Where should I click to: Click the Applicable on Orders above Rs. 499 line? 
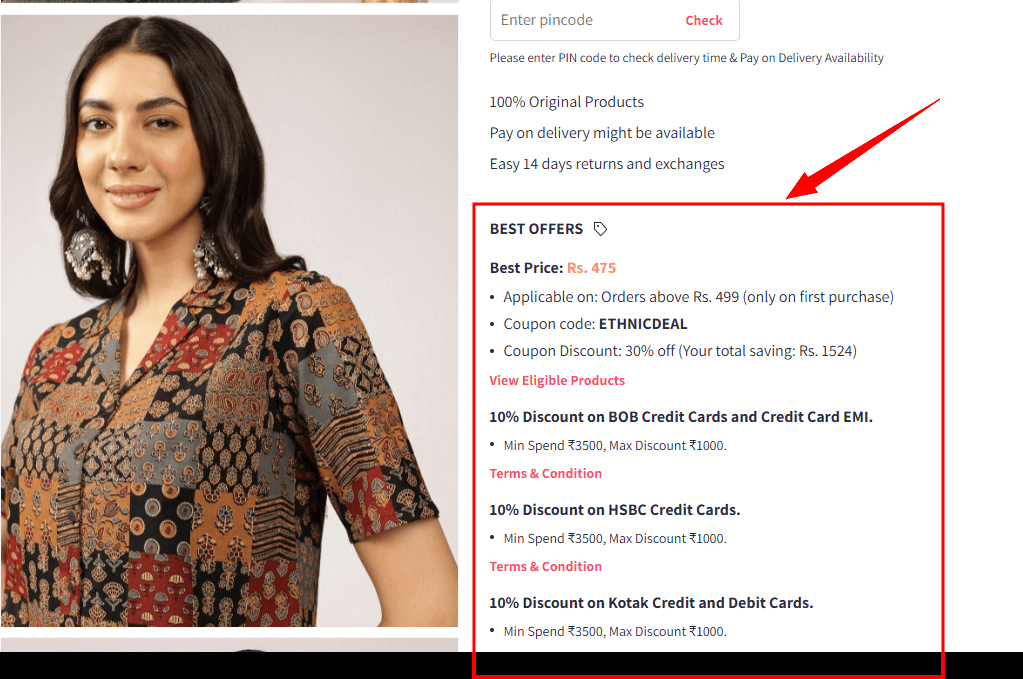pyautogui.click(x=698, y=297)
